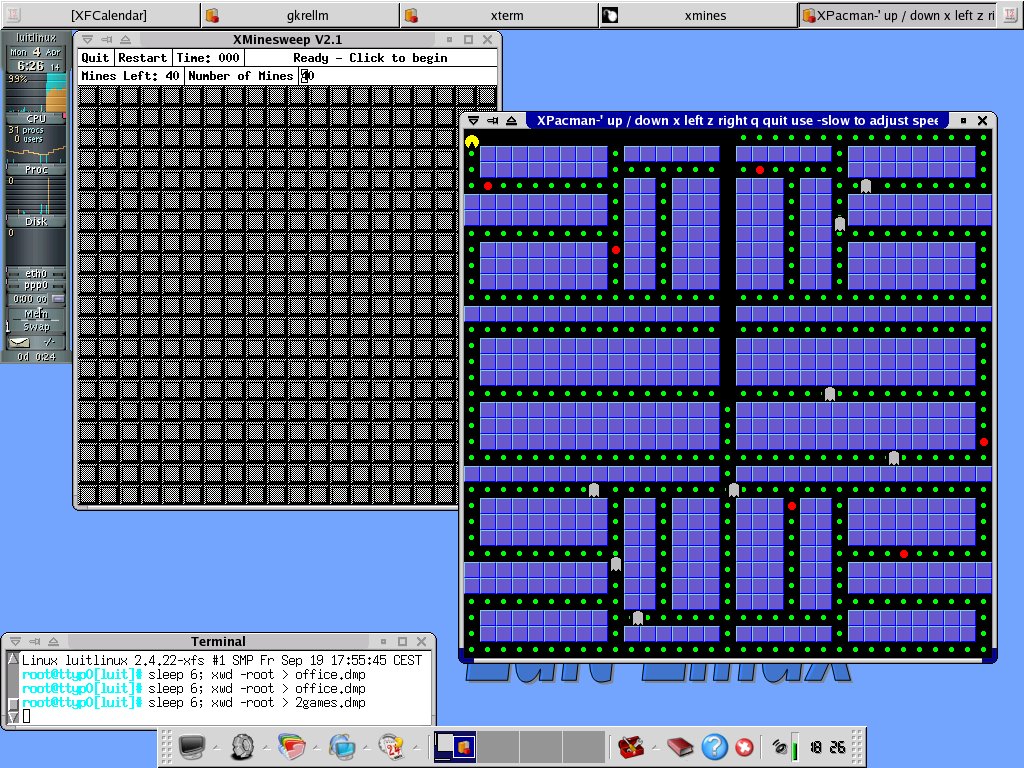Screen dimensions: 1024x768
Task: Expand popup arrow beside web browser launcher
Action: 366,748
